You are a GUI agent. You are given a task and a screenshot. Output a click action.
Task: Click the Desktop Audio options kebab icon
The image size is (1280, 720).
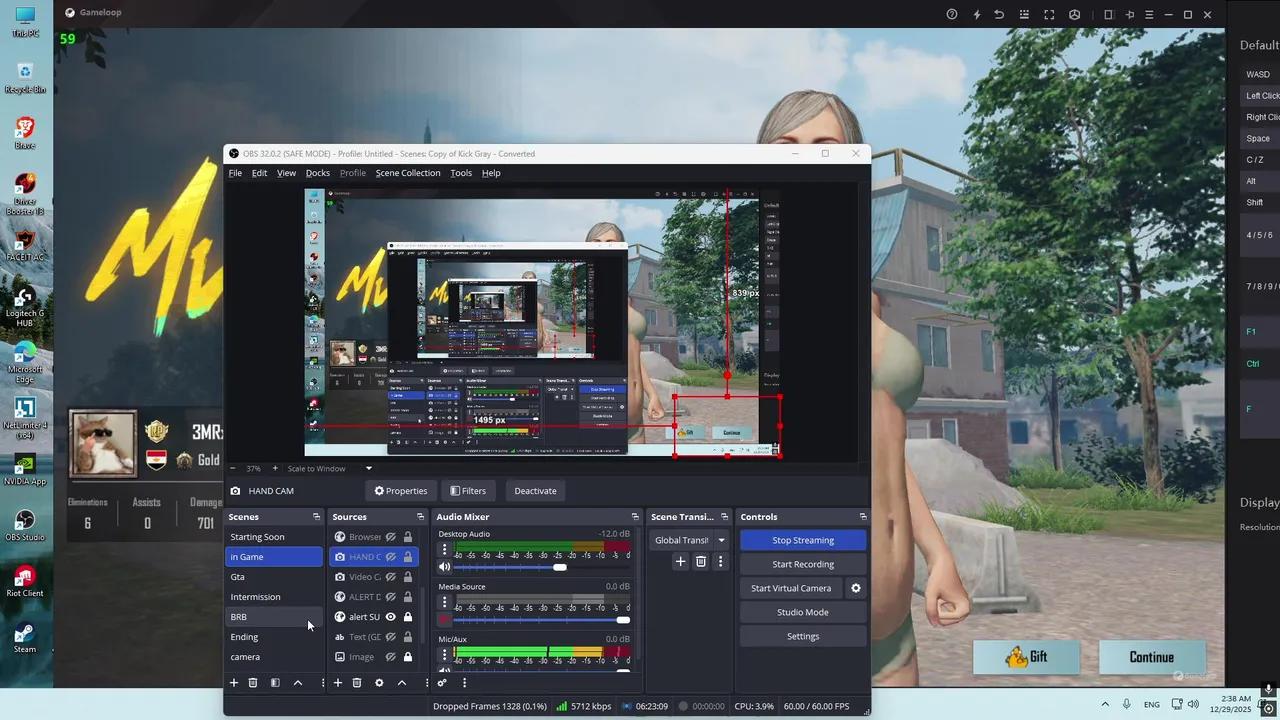pyautogui.click(x=445, y=549)
